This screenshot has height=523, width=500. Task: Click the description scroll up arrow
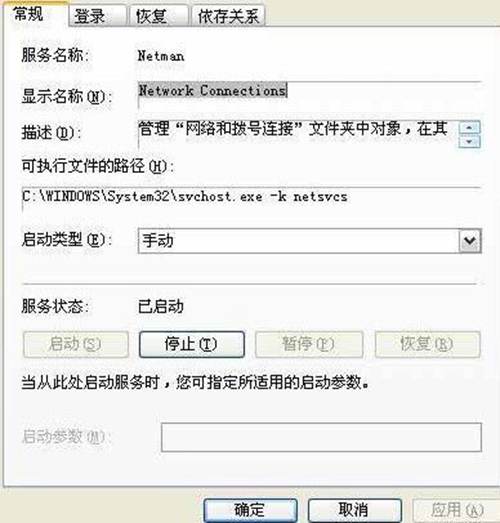[x=469, y=127]
